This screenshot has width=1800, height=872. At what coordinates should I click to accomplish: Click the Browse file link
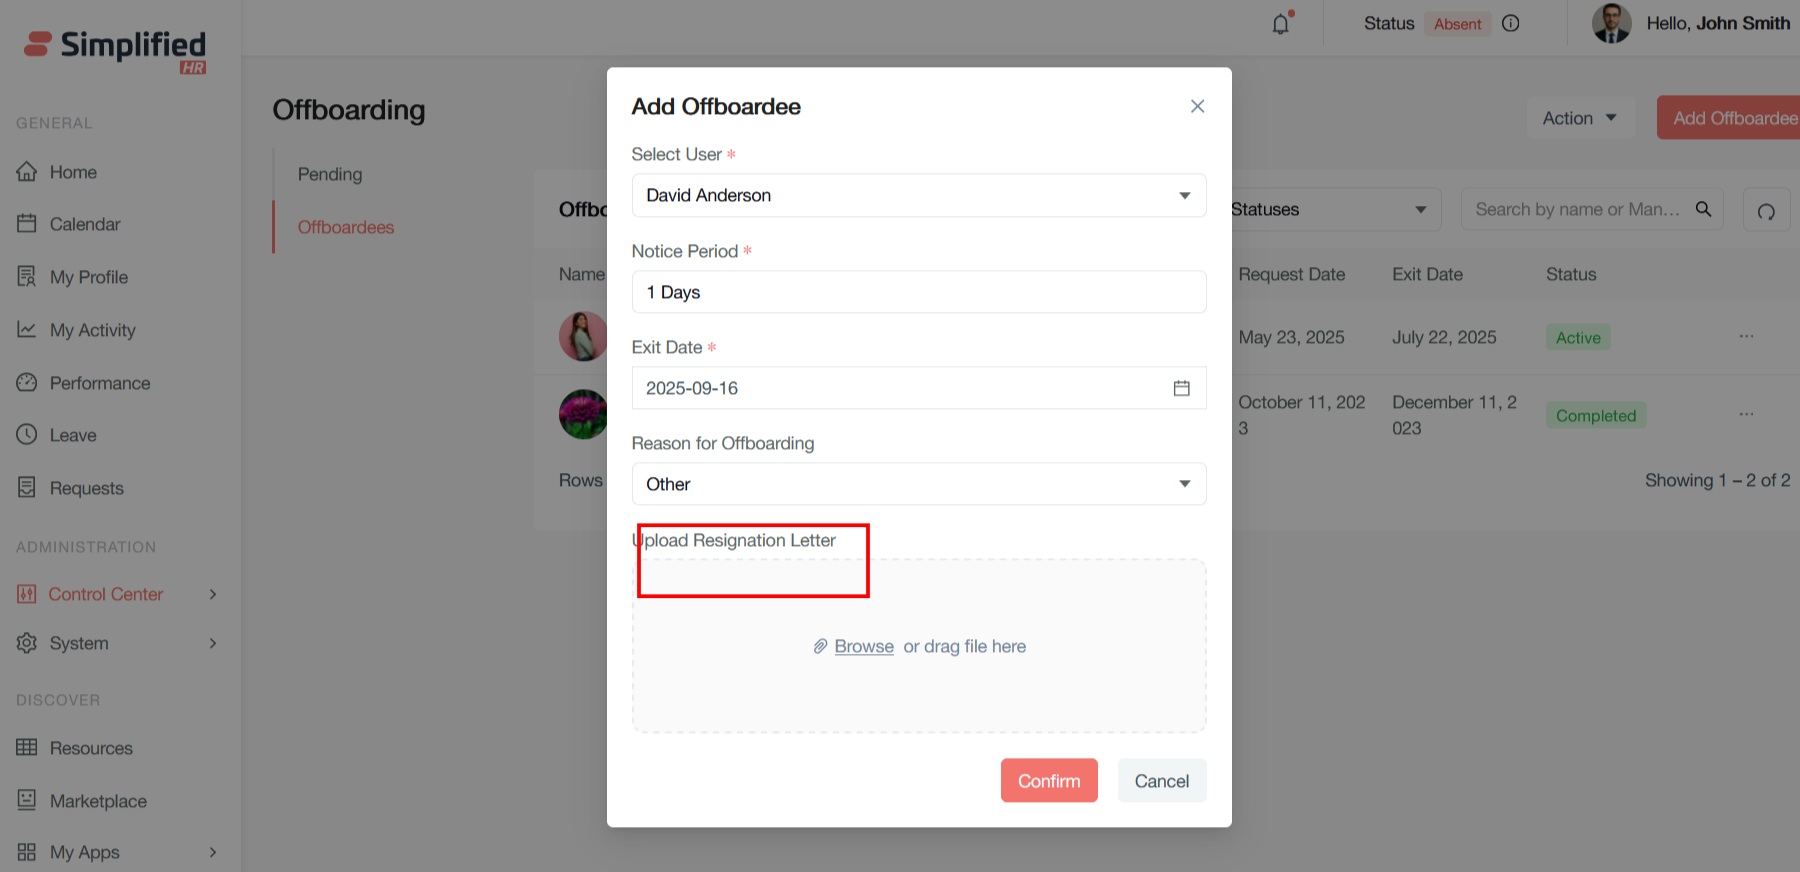pyautogui.click(x=864, y=646)
